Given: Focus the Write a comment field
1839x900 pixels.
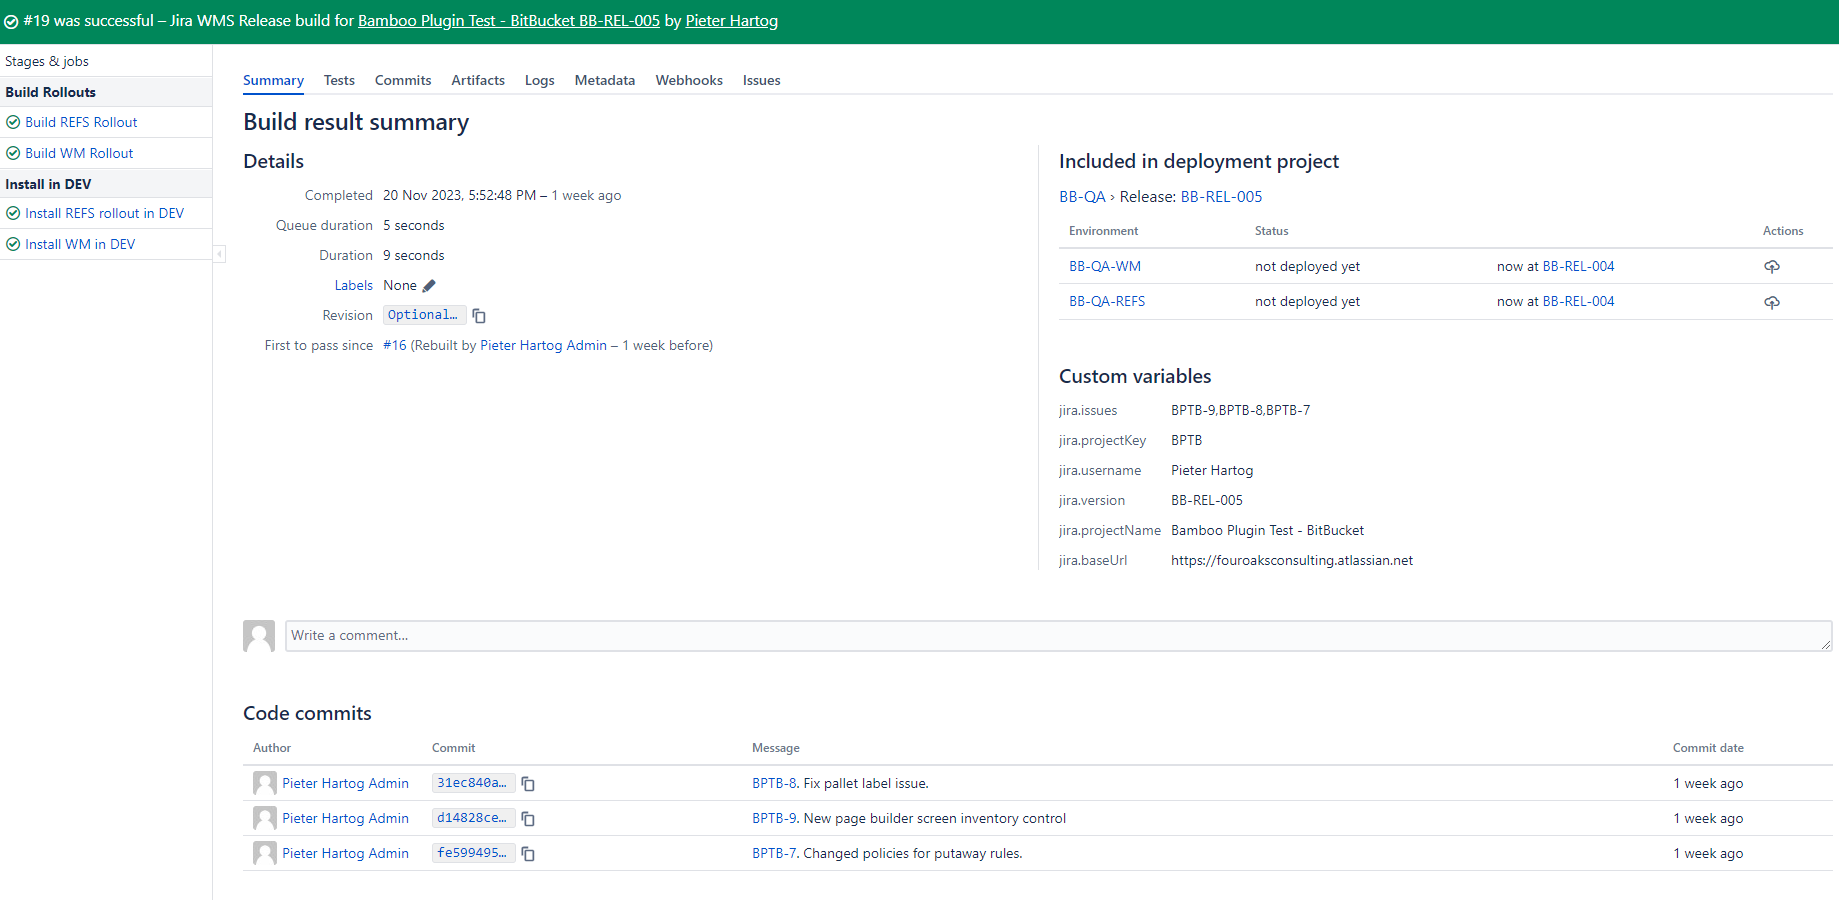Looking at the screenshot, I should pyautogui.click(x=1058, y=636).
